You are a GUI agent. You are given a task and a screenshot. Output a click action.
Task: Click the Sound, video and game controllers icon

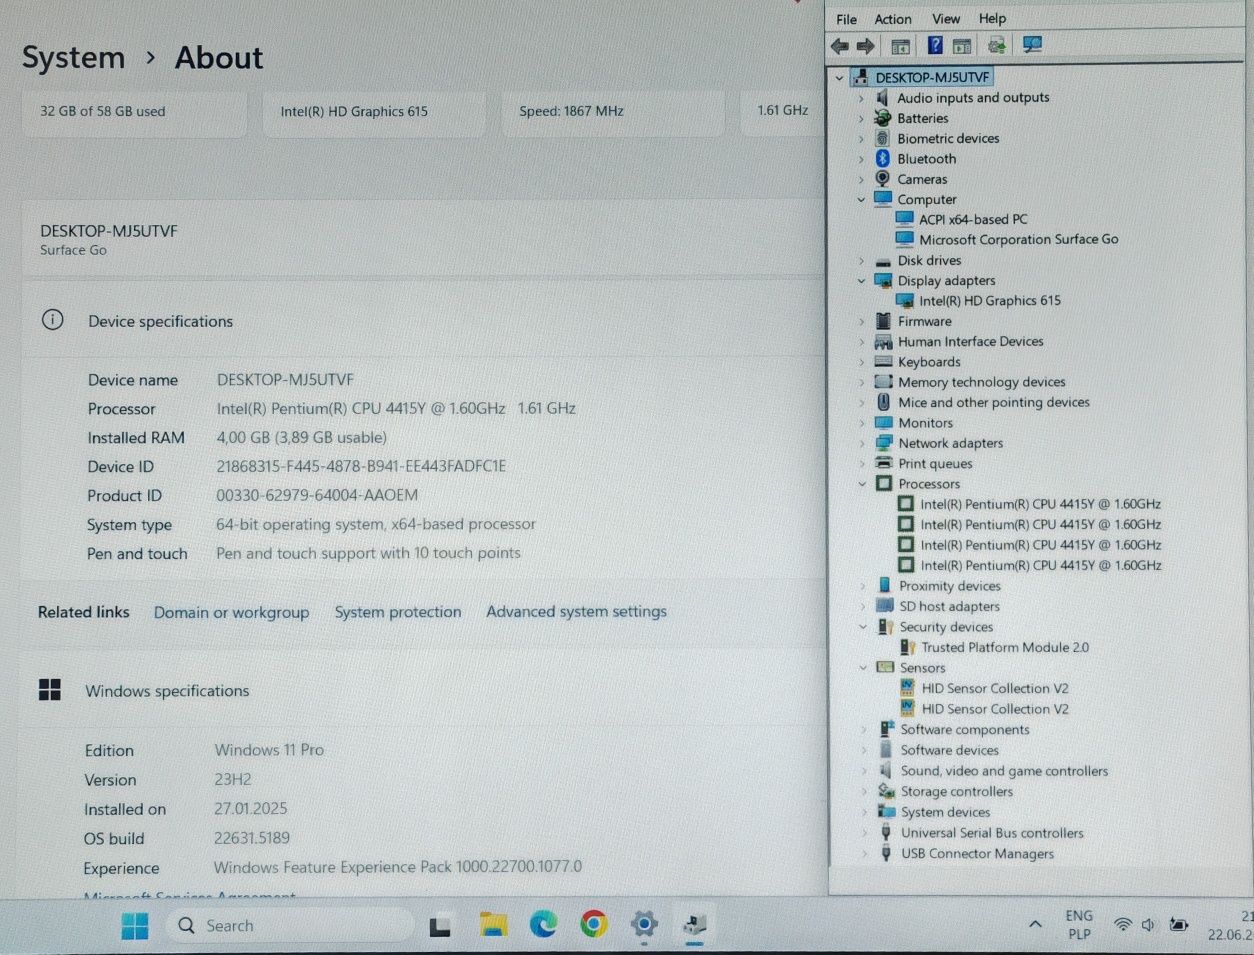click(885, 771)
